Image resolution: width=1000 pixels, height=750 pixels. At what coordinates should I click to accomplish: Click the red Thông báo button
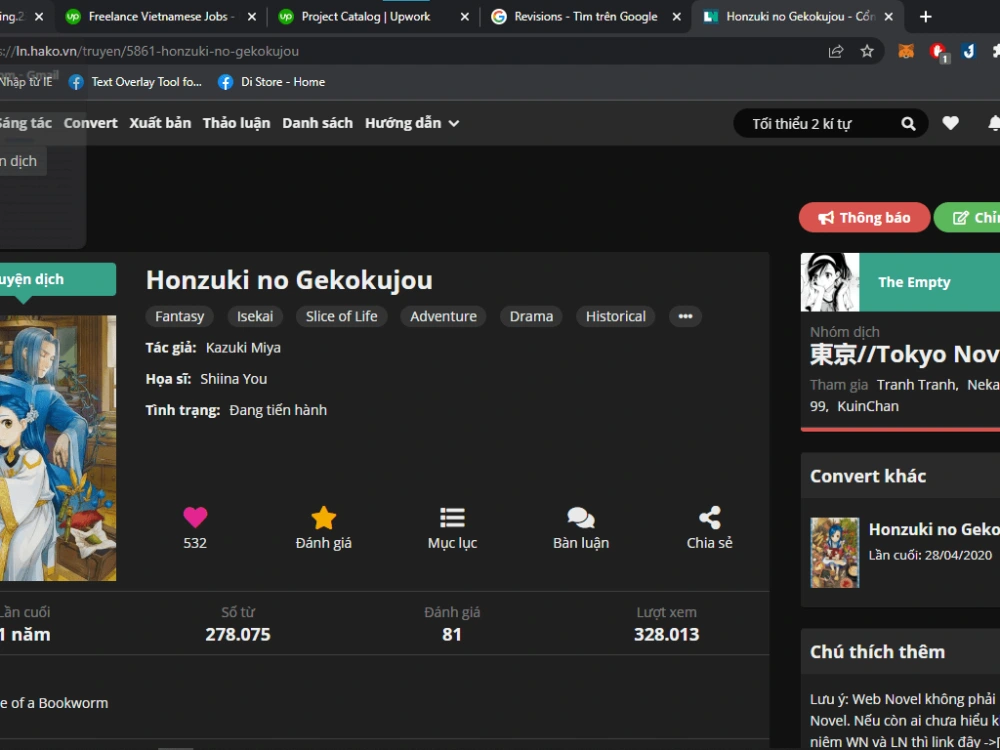click(864, 217)
